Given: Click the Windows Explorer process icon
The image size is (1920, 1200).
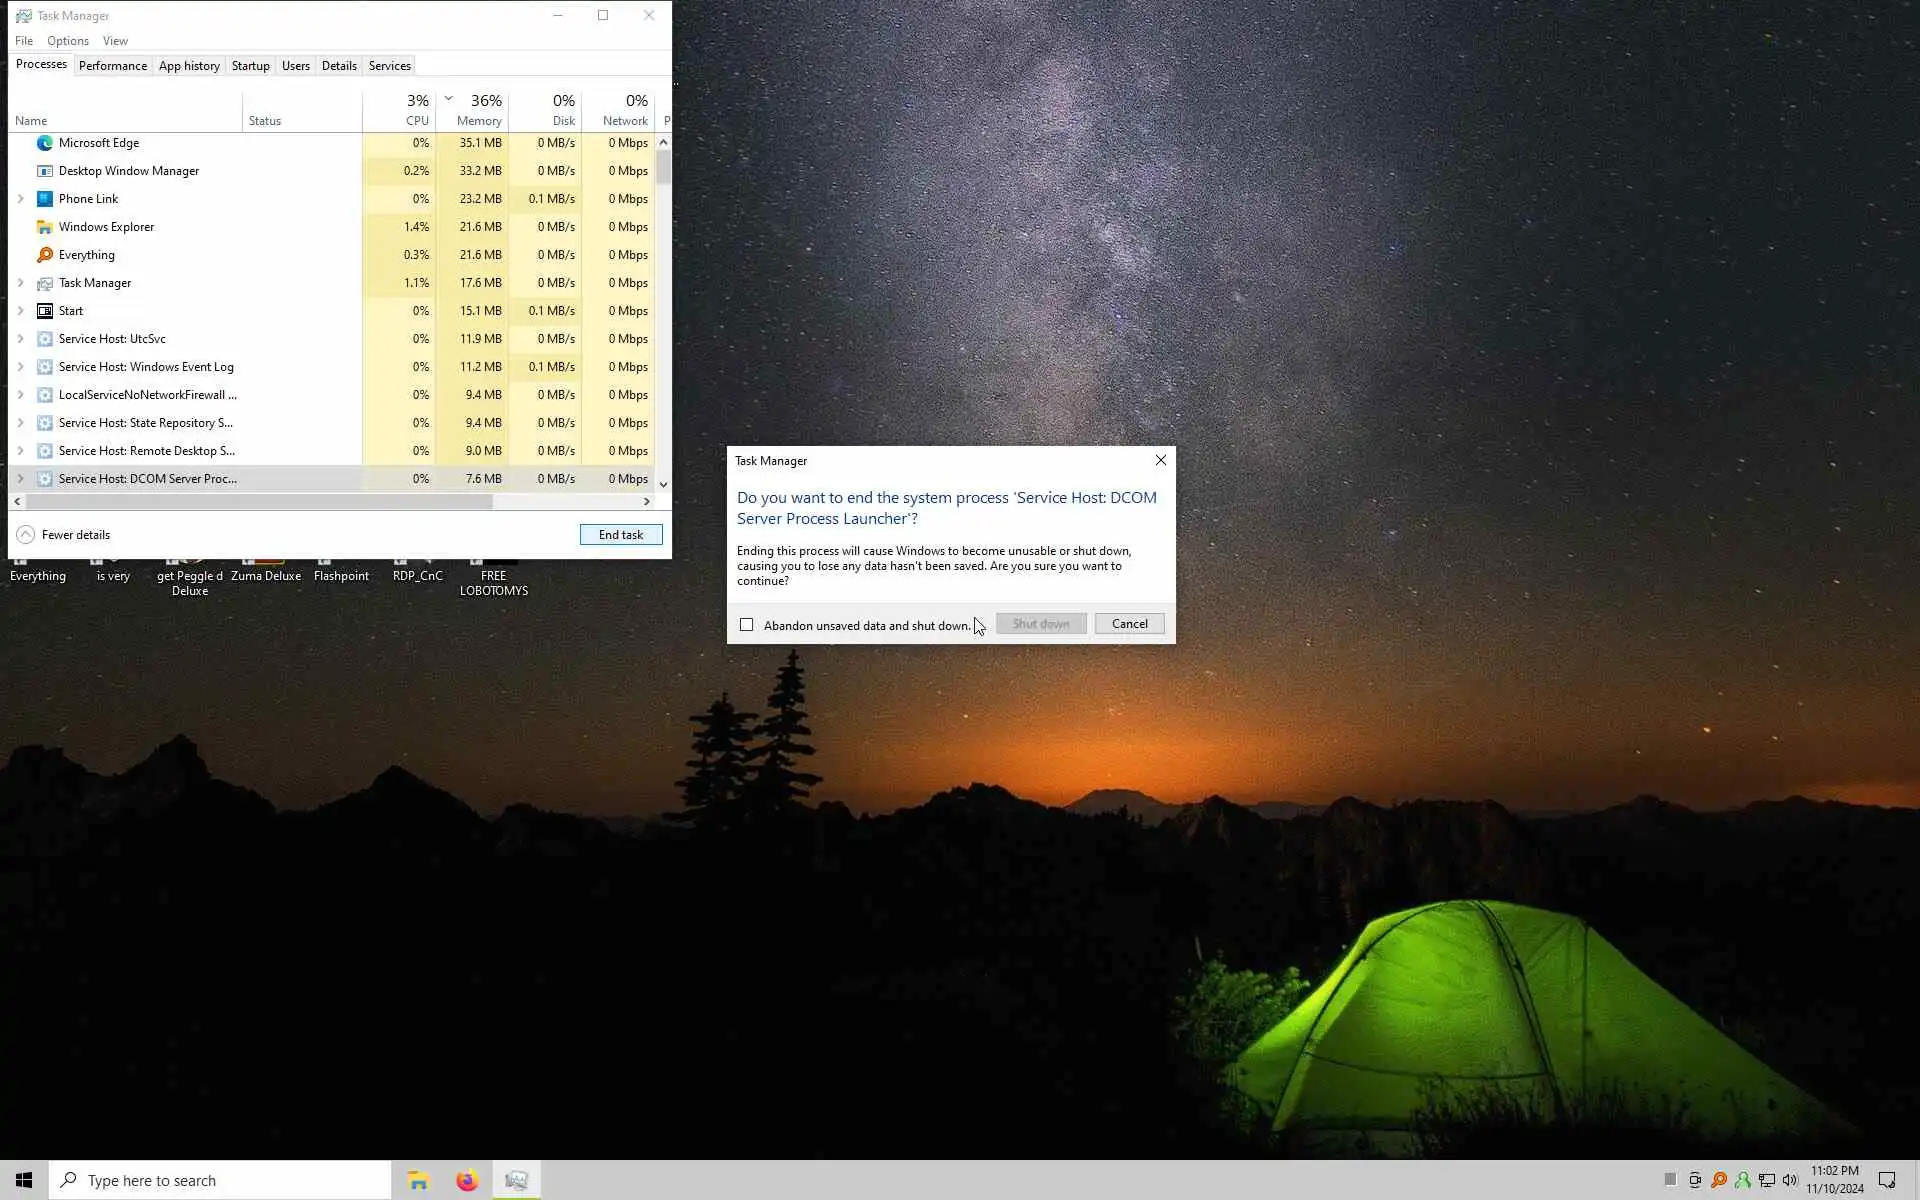Looking at the screenshot, I should point(44,227).
